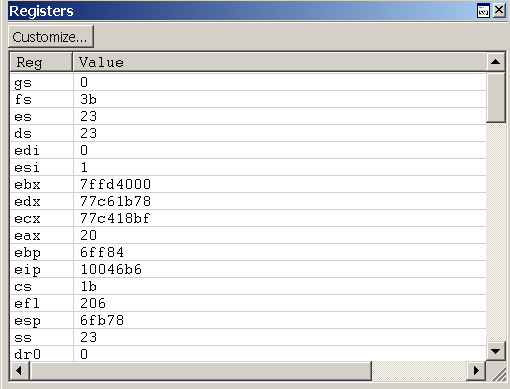
Task: Click the ebx value 7ffd4000
Action: pos(115,184)
